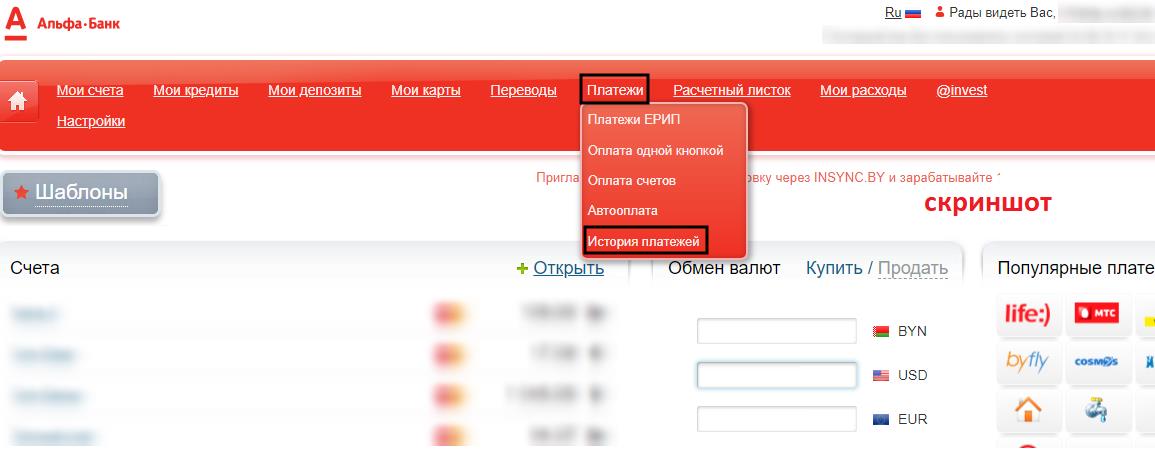The width and height of the screenshot is (1155, 460).
Task: Choose Платежи ЕРИП from the dropdown
Action: (x=636, y=120)
